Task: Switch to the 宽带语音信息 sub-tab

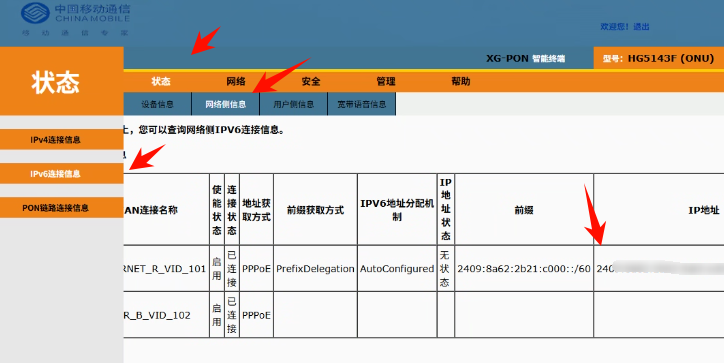Action: click(362, 104)
